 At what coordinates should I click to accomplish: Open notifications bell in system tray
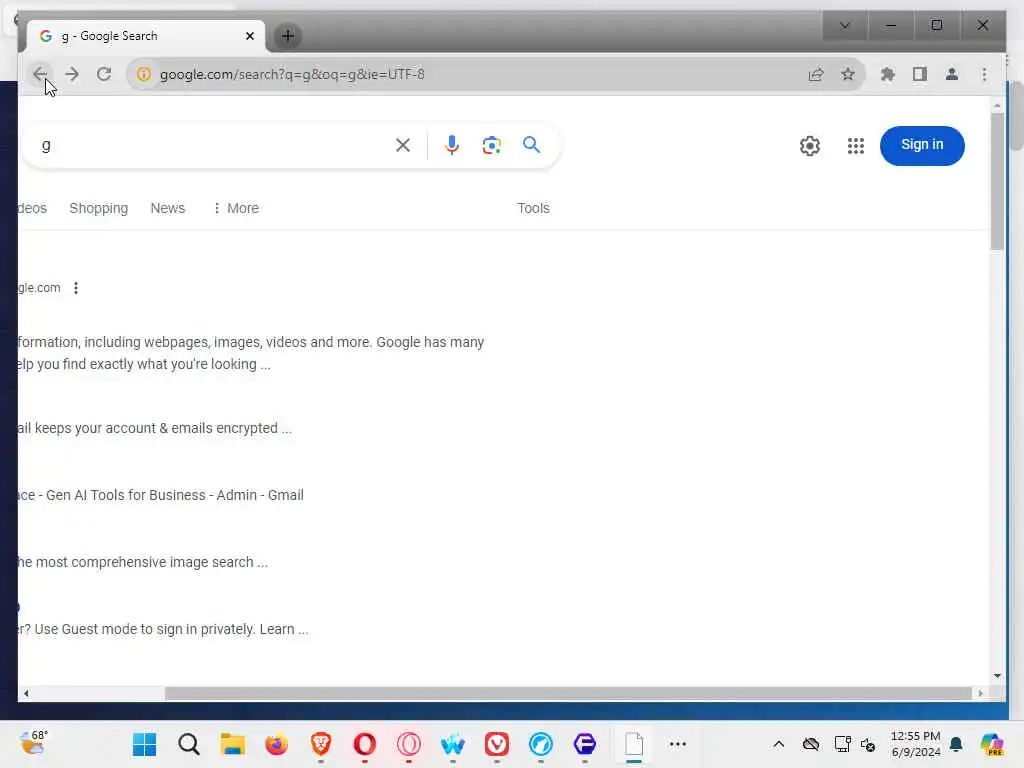click(x=956, y=744)
